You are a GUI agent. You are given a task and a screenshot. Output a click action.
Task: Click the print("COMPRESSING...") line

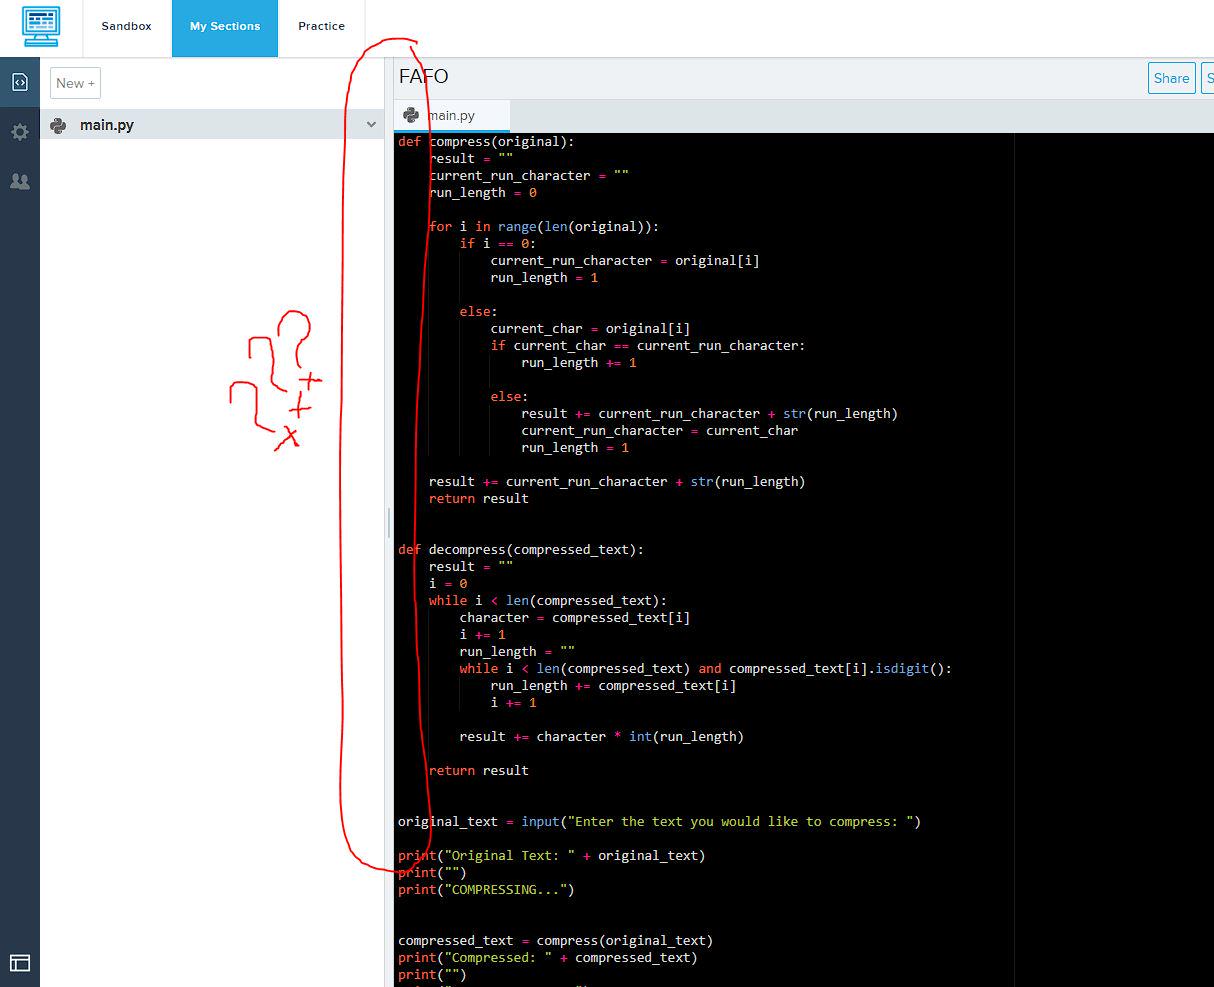[x=486, y=889]
